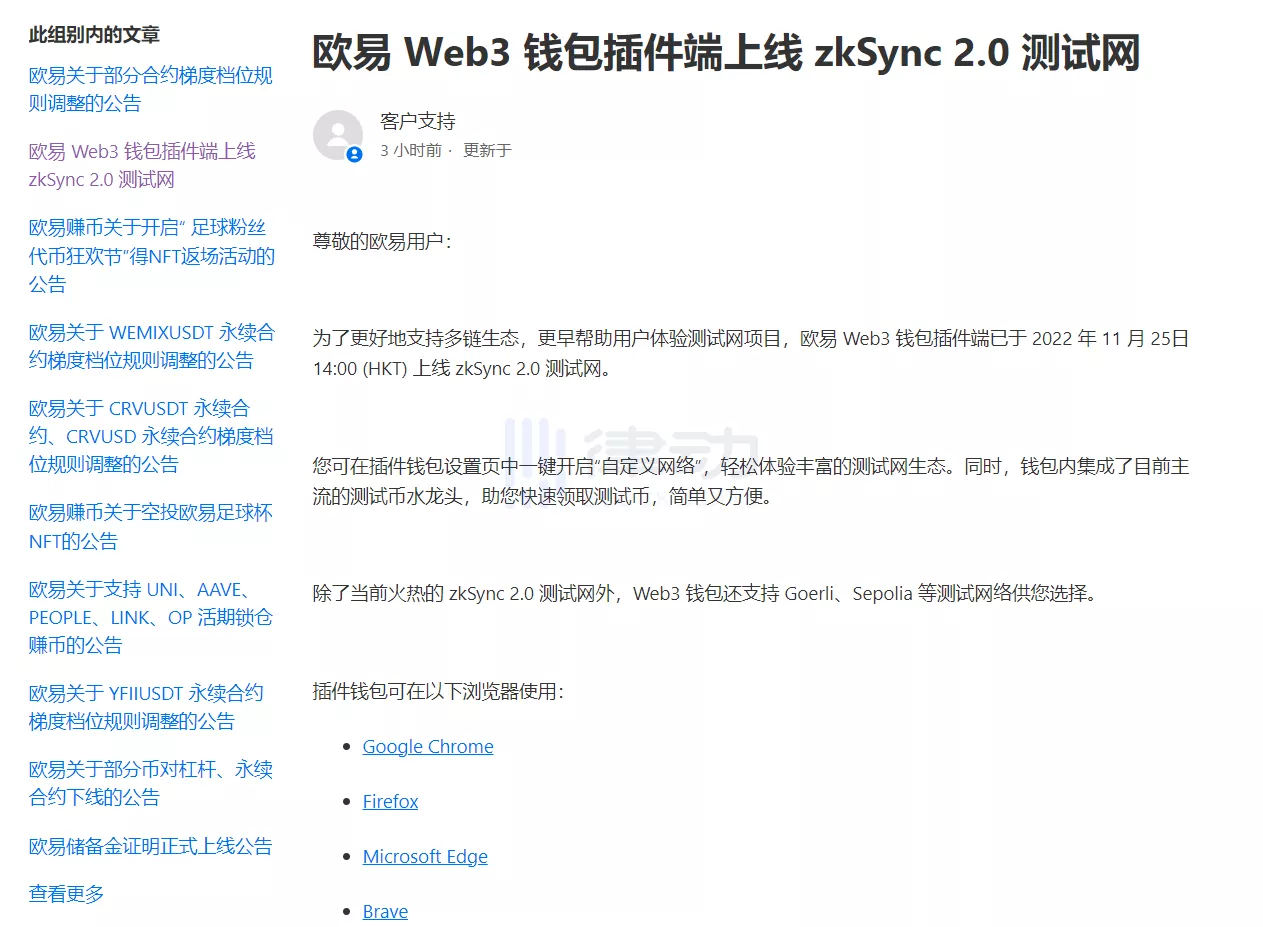
Task: Open 欧易关于部分合约梯度档位规则调整的公告 article
Action: pos(150,90)
